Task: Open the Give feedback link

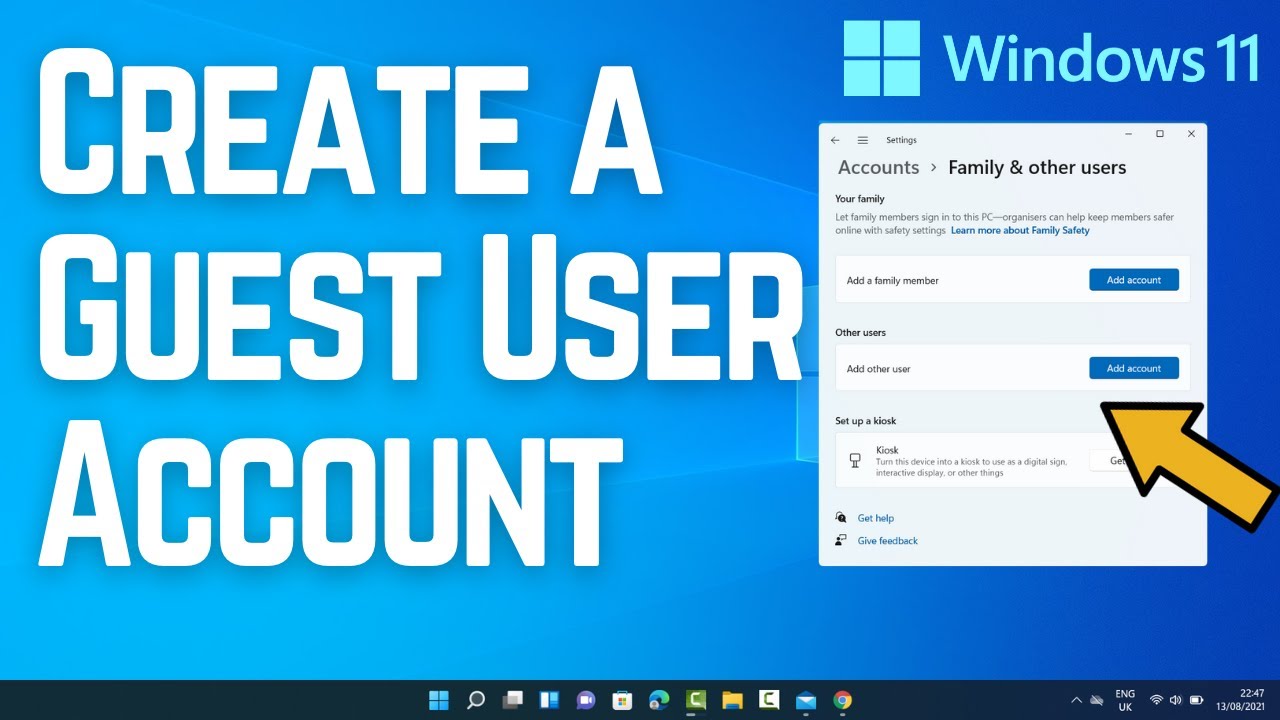Action: click(x=888, y=541)
